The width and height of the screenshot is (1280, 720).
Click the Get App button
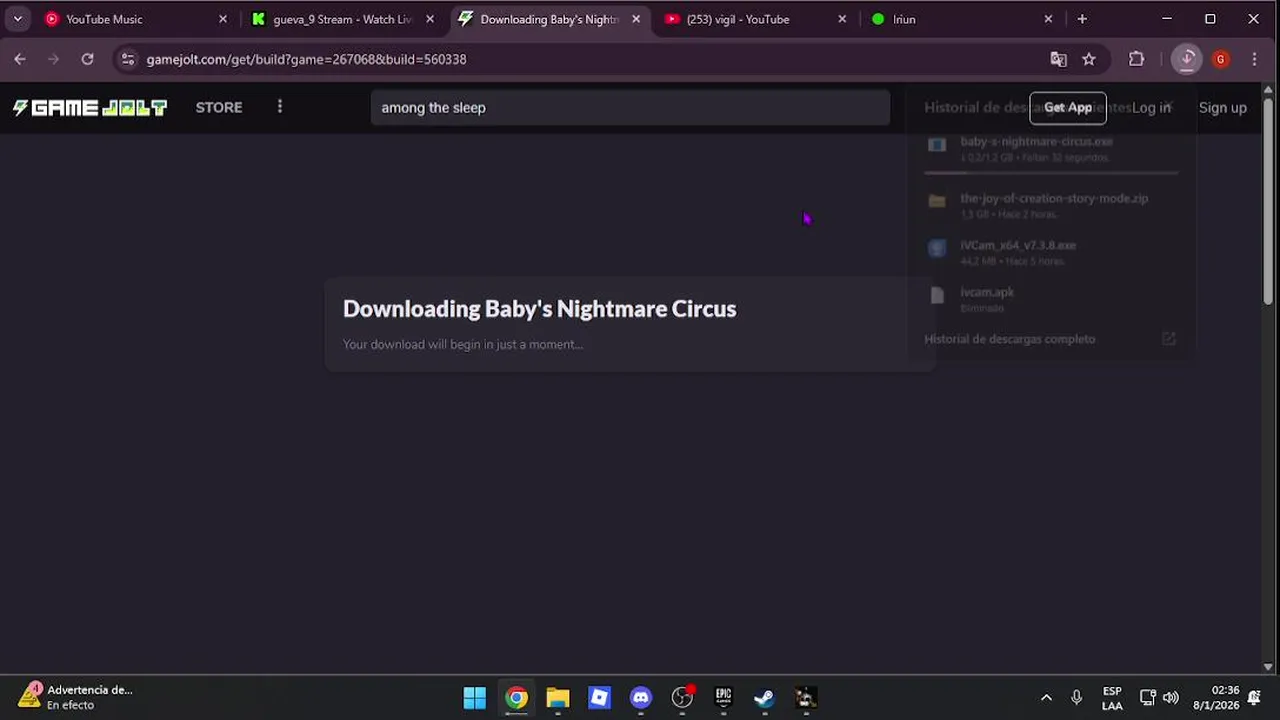click(x=1068, y=107)
